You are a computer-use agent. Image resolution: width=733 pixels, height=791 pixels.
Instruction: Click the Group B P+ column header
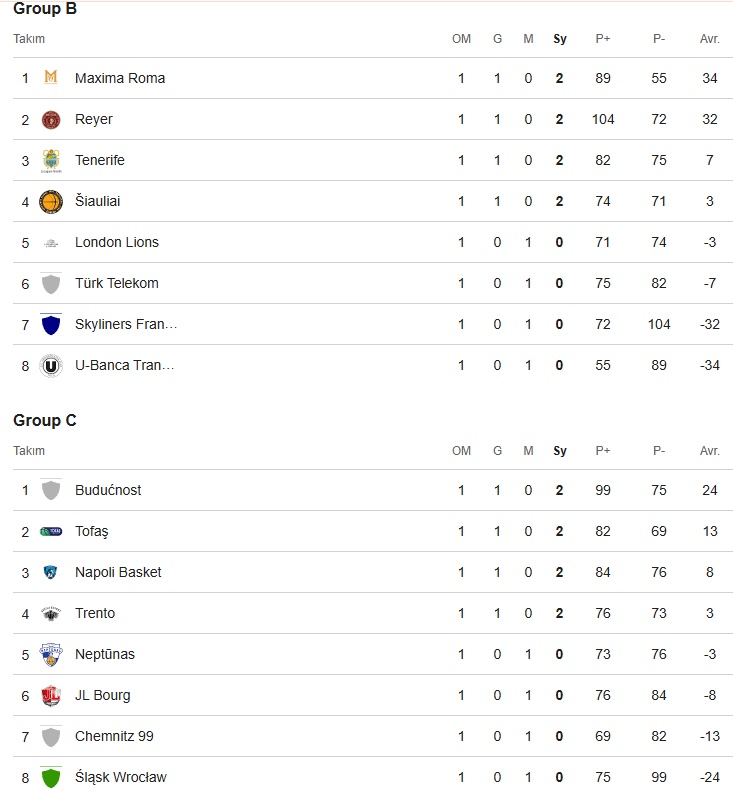point(603,39)
